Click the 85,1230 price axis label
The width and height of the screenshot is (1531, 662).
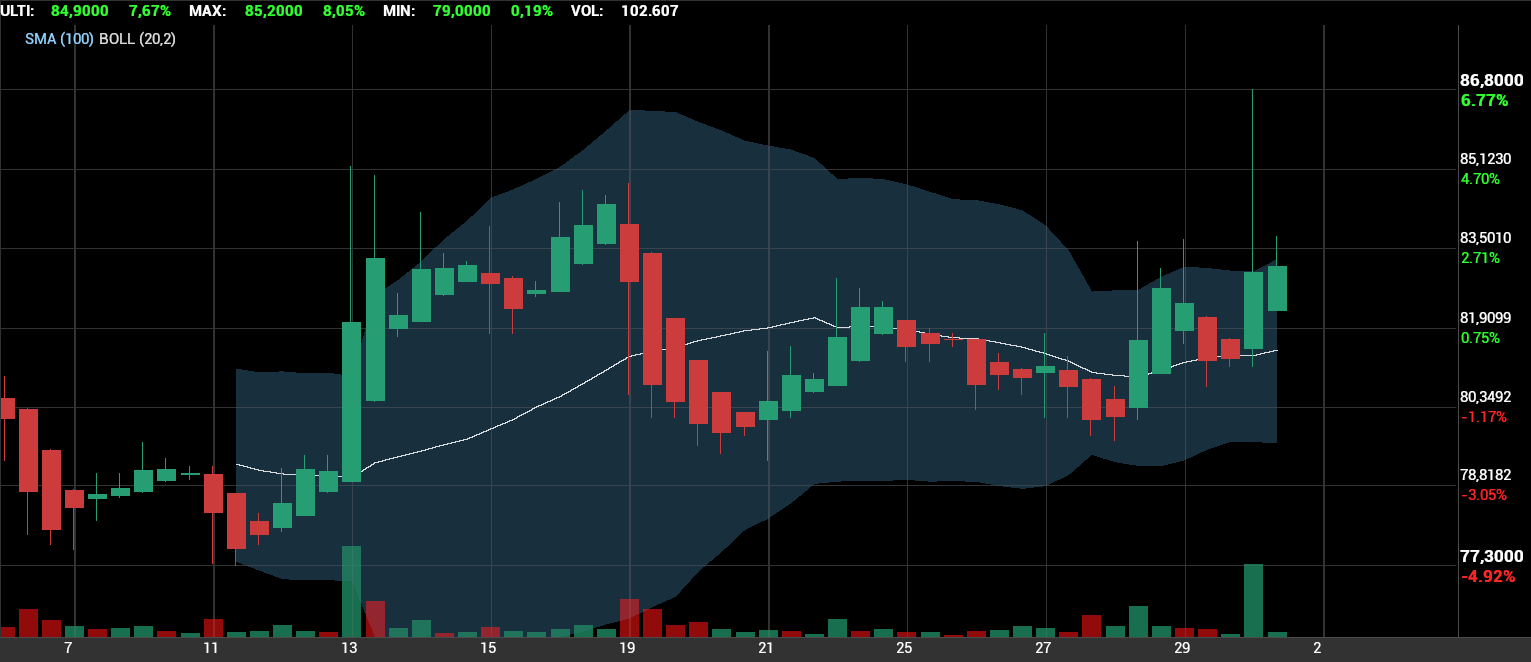click(x=1486, y=159)
